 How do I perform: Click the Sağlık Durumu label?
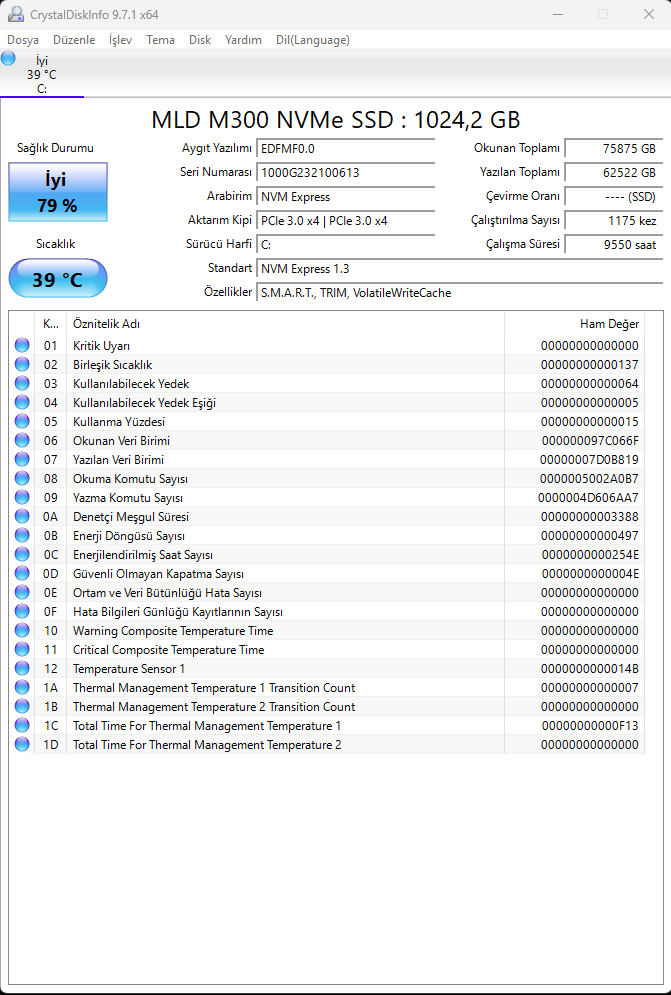[x=55, y=148]
